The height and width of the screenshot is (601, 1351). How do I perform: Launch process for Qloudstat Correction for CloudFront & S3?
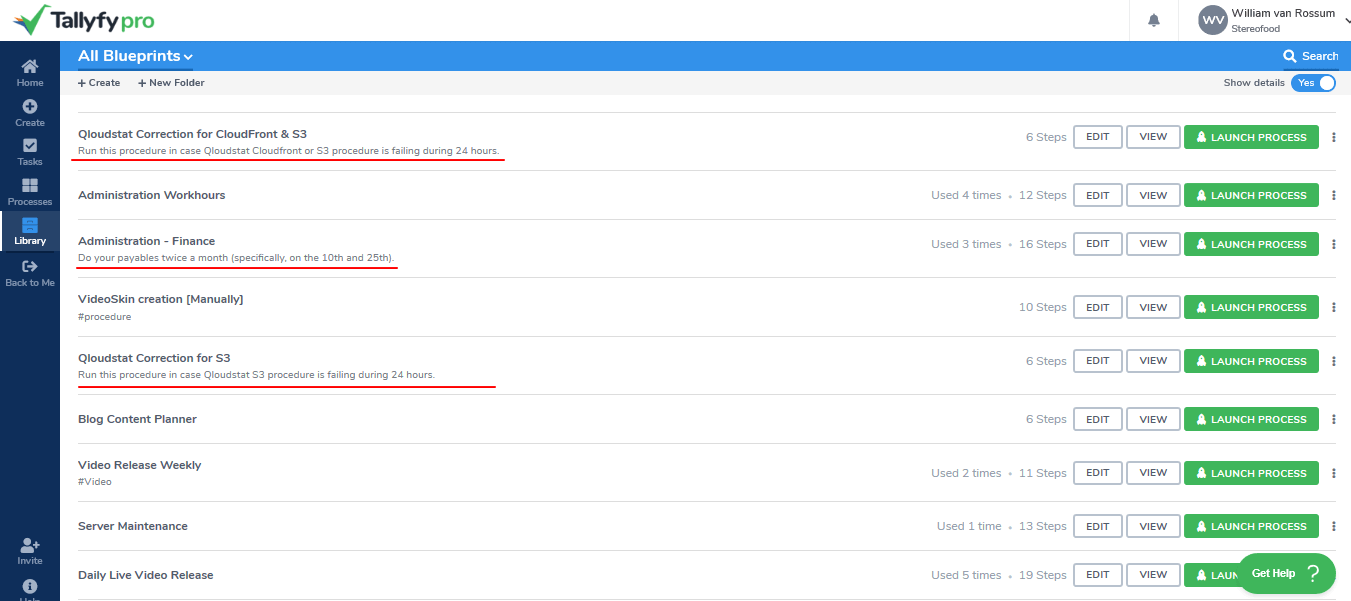(x=1251, y=137)
